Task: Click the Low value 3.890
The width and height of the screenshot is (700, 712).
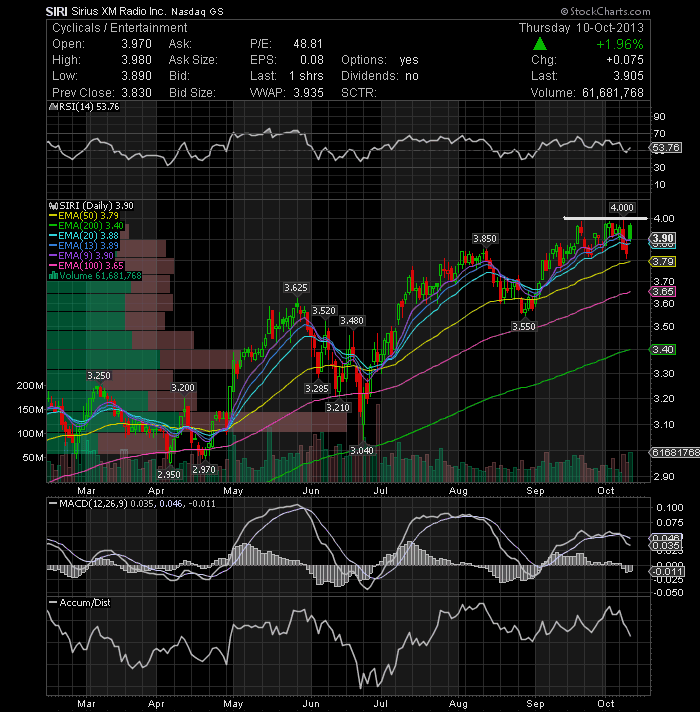Action: 136,76
